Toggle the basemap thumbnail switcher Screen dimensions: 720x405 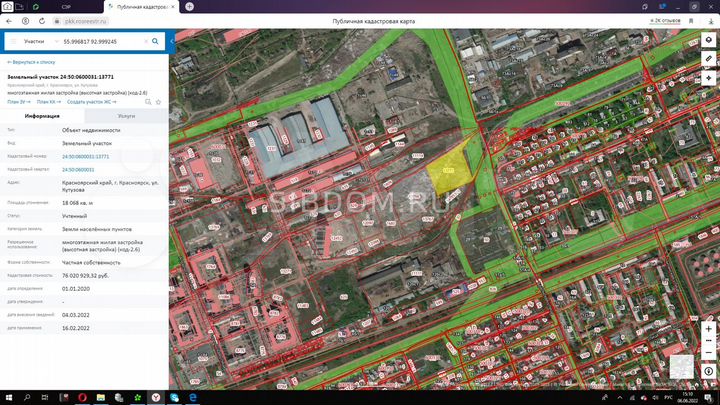[x=681, y=366]
